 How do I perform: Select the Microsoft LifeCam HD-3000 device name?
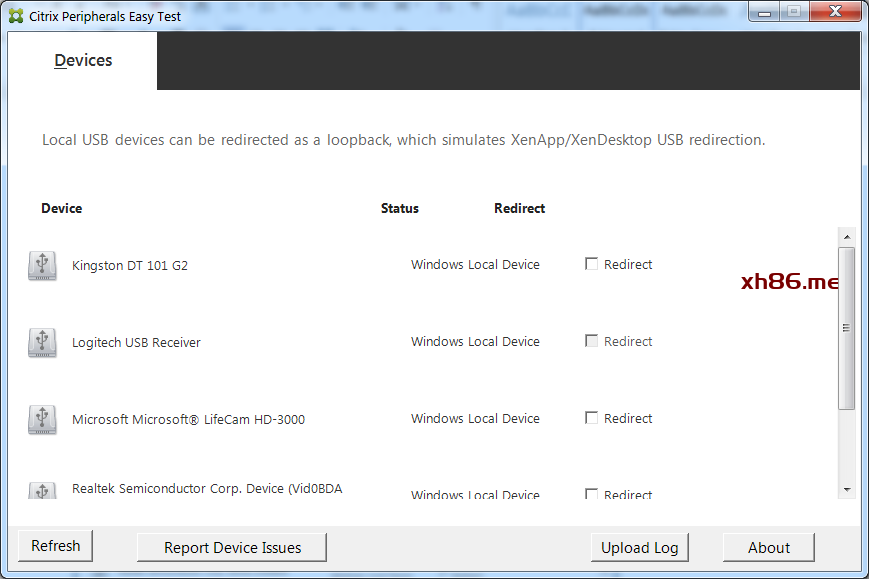[188, 419]
